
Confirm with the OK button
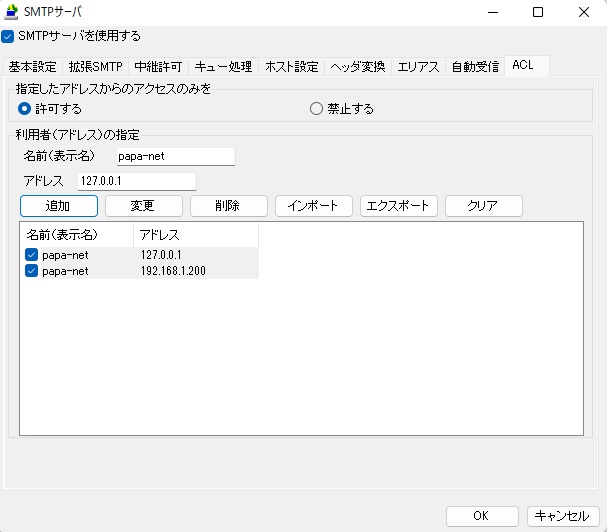(482, 516)
